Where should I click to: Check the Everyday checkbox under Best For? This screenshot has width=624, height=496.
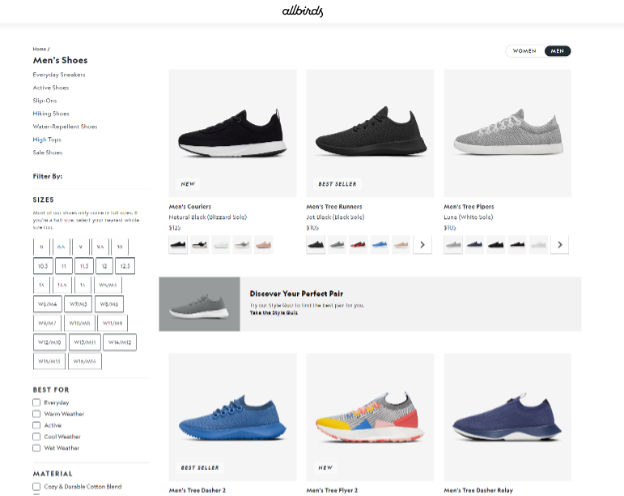click(x=37, y=402)
